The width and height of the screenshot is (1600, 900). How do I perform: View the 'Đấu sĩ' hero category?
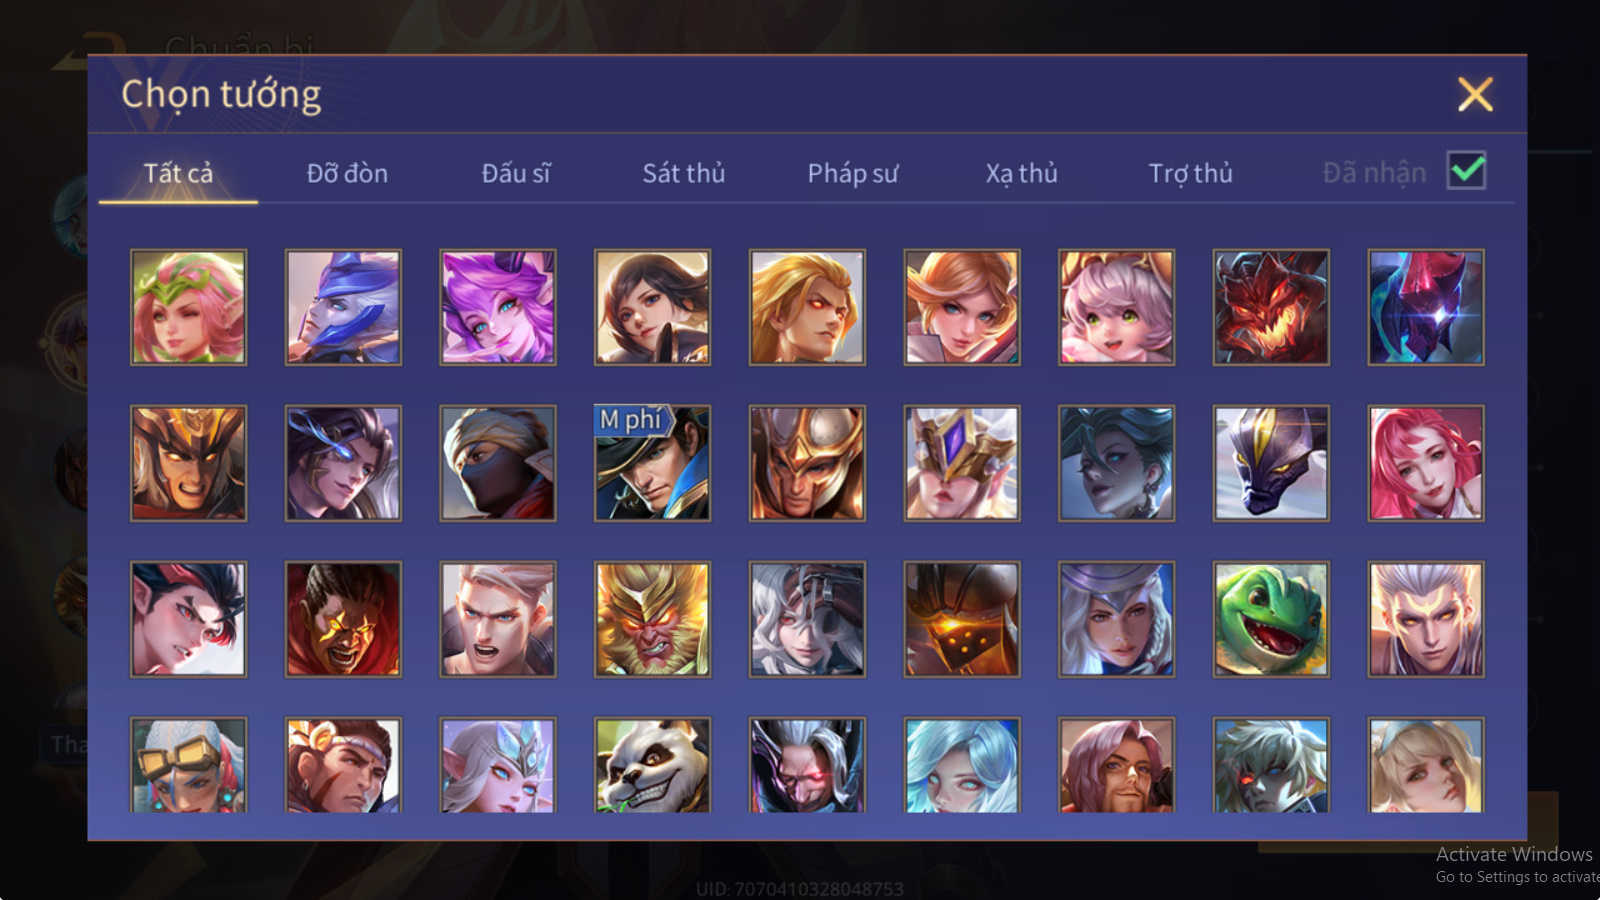[x=516, y=173]
